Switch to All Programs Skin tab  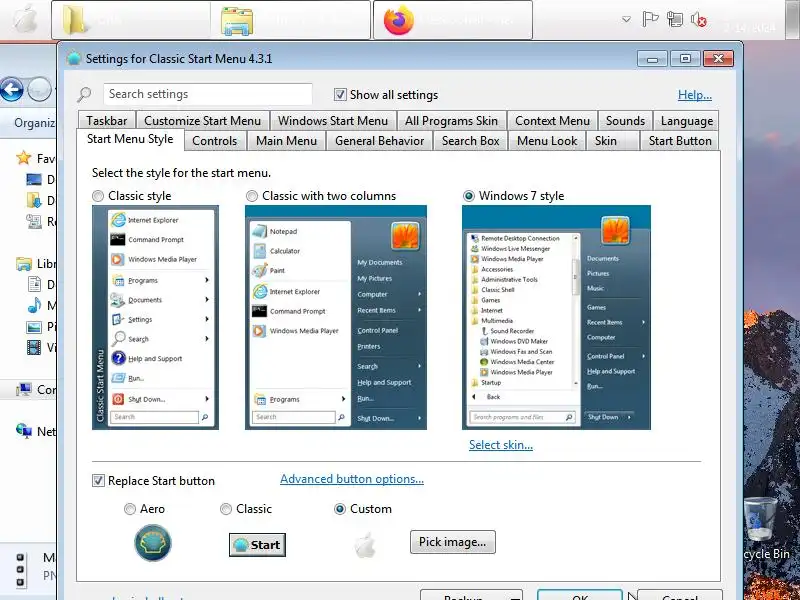pyautogui.click(x=451, y=121)
